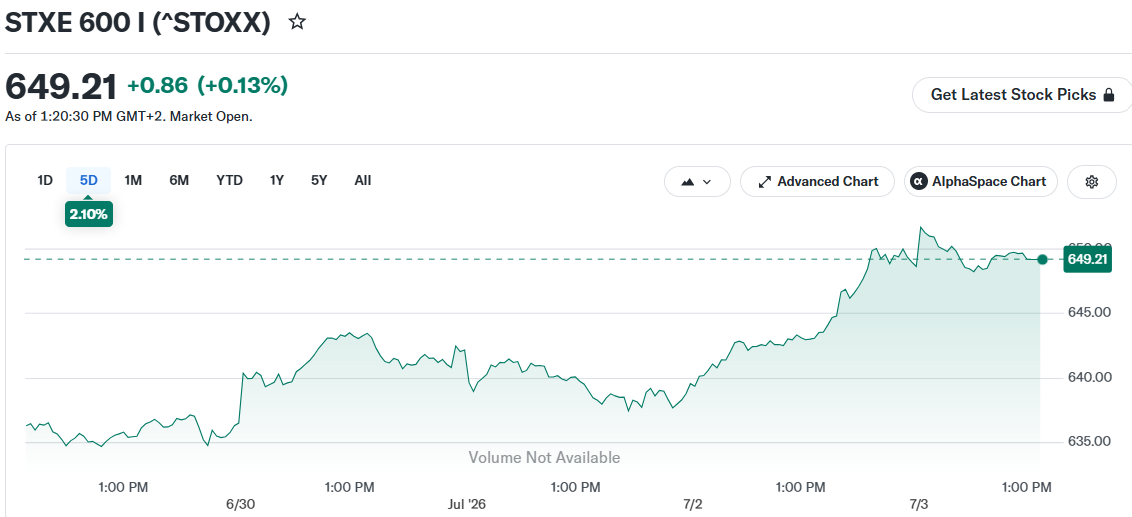Click the (+0.13%) percent change

pyautogui.click(x=243, y=86)
